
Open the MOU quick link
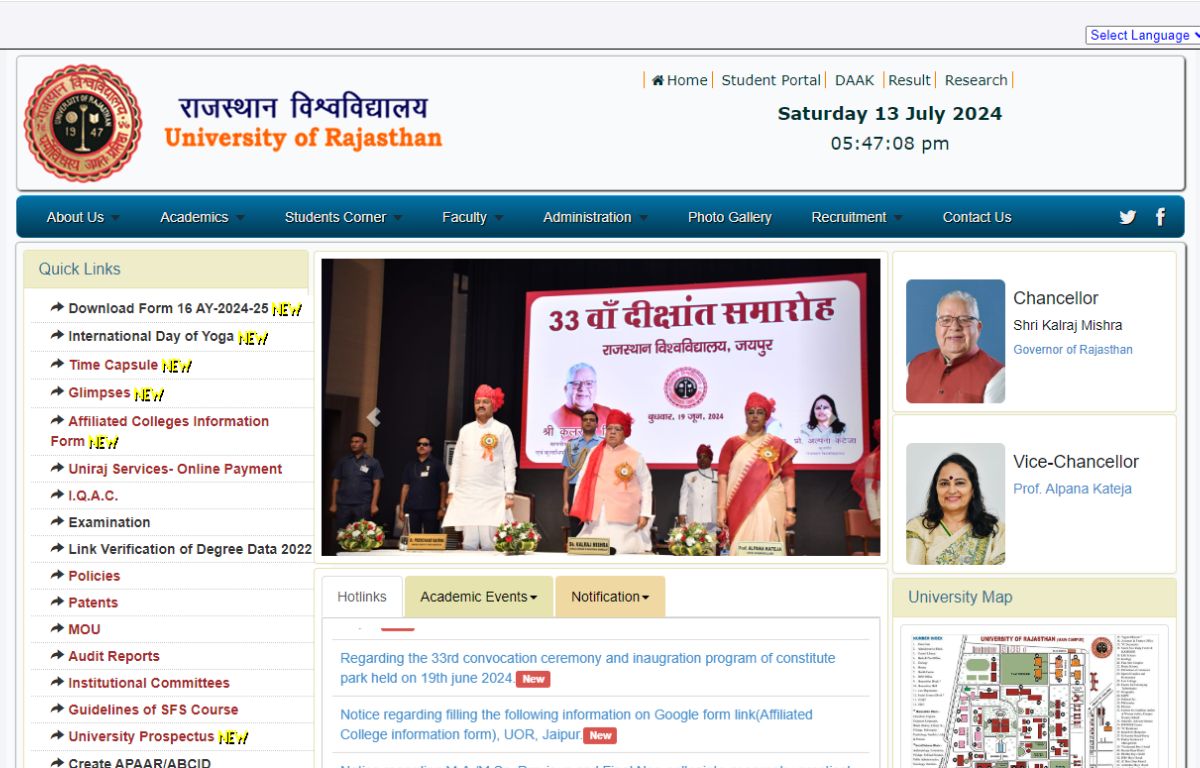pyautogui.click(x=84, y=629)
